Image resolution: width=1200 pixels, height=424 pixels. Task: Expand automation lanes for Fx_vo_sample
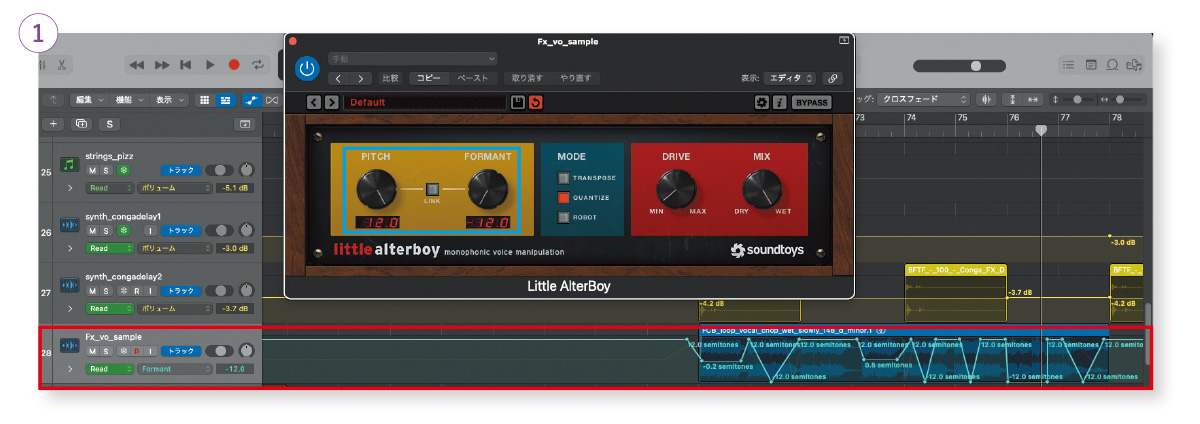[x=69, y=368]
